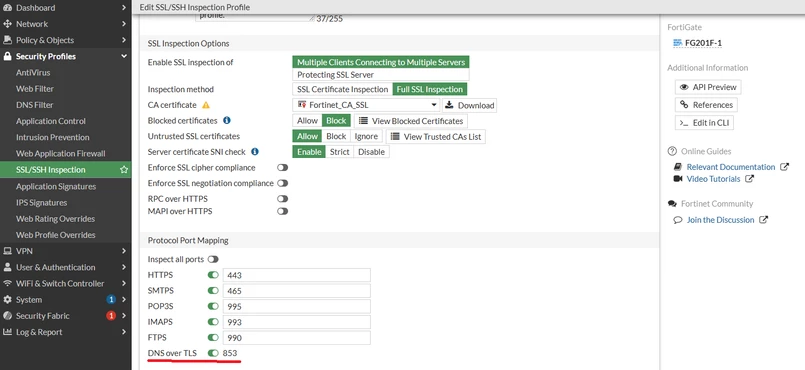Collapse the Security Profiles section chevron
805x370 pixels.
[124, 56]
